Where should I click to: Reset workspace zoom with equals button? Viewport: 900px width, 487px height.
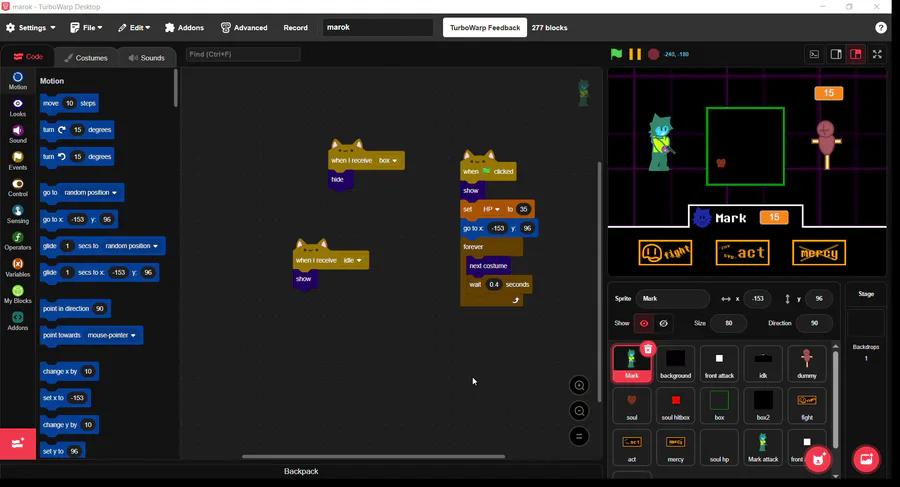(x=579, y=436)
